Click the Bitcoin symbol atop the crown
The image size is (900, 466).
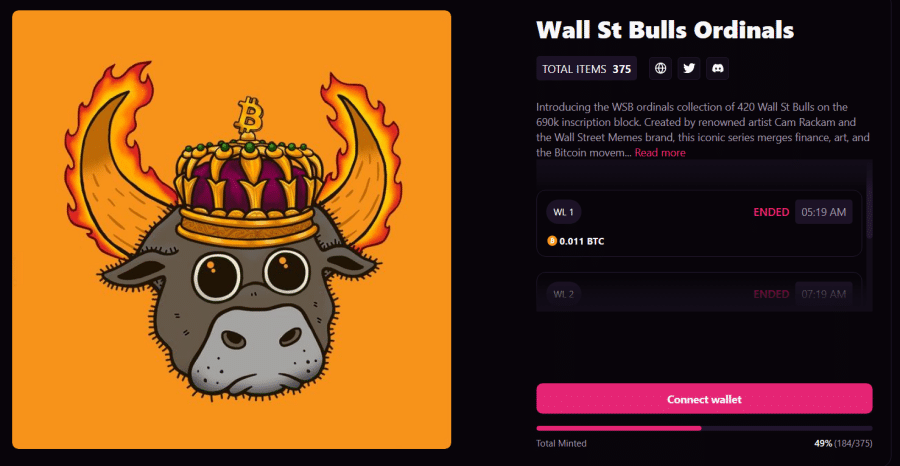(249, 116)
